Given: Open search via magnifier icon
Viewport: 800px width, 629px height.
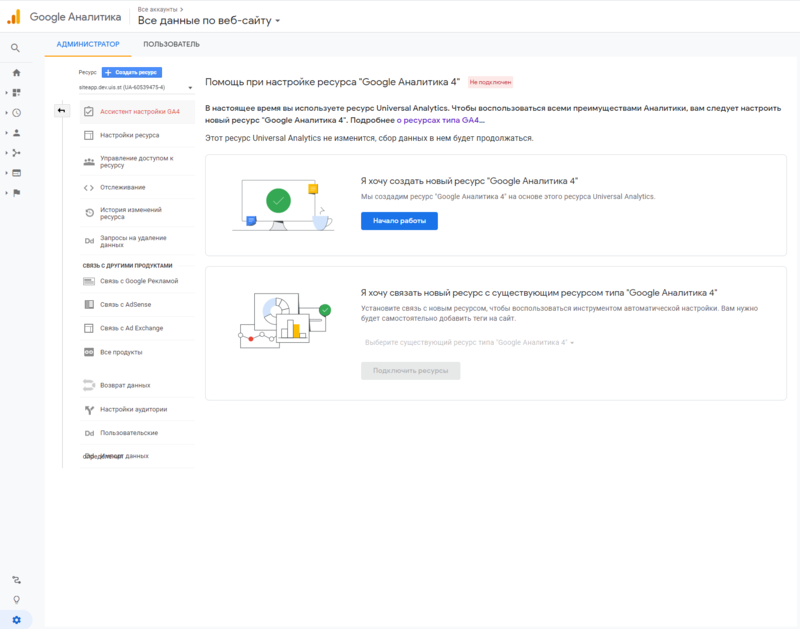Looking at the screenshot, I should (15, 47).
